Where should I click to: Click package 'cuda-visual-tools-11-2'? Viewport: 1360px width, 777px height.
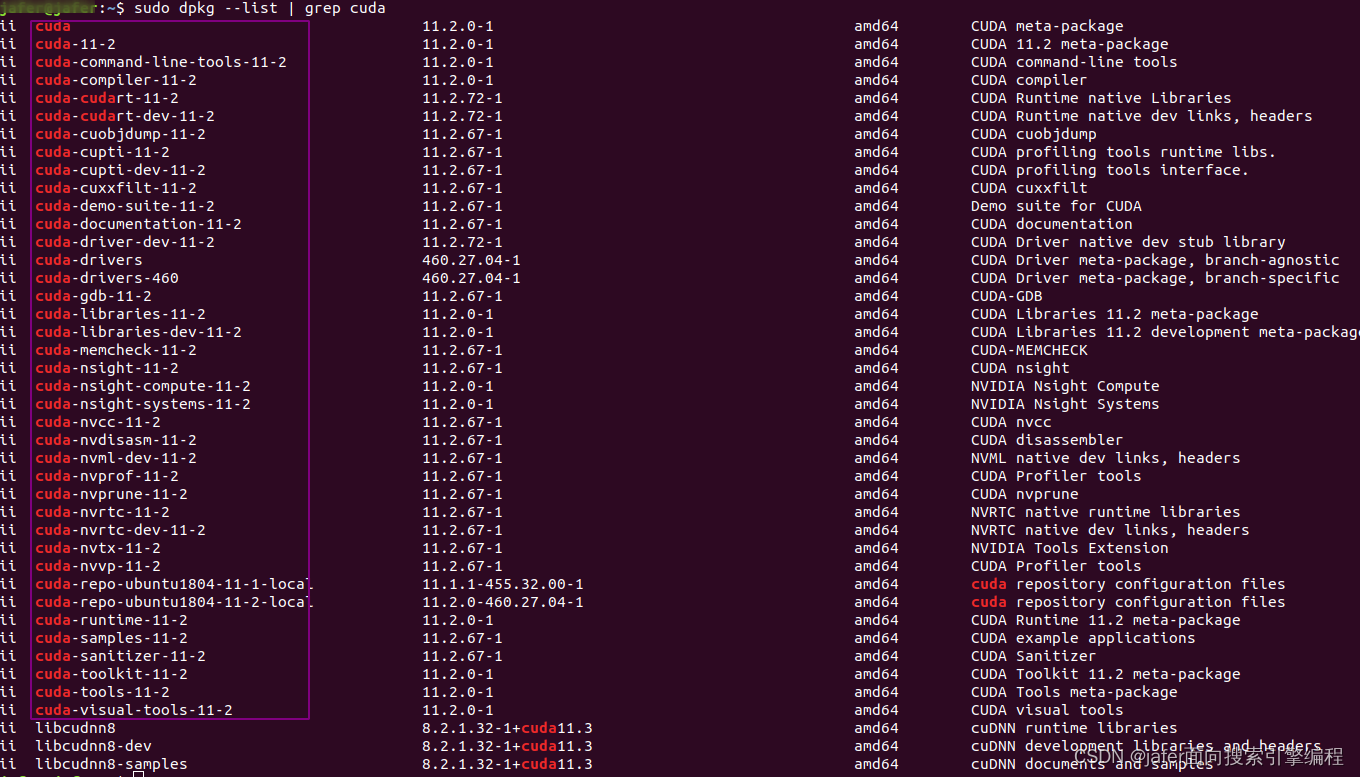click(134, 710)
